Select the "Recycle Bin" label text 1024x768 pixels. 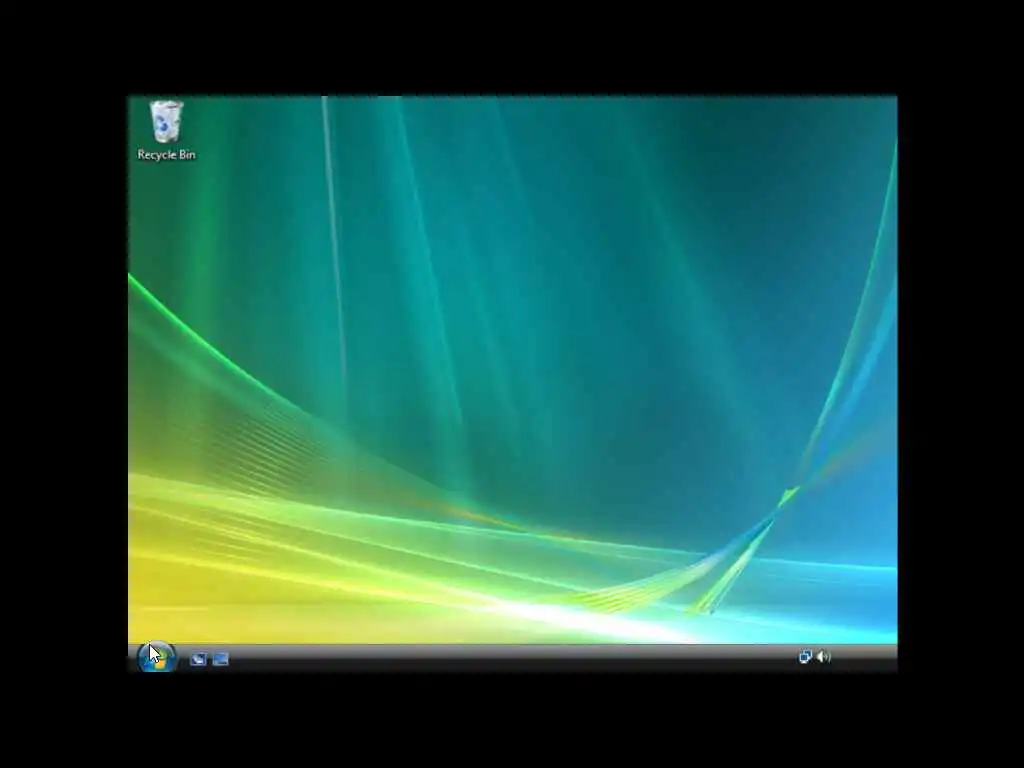(167, 155)
